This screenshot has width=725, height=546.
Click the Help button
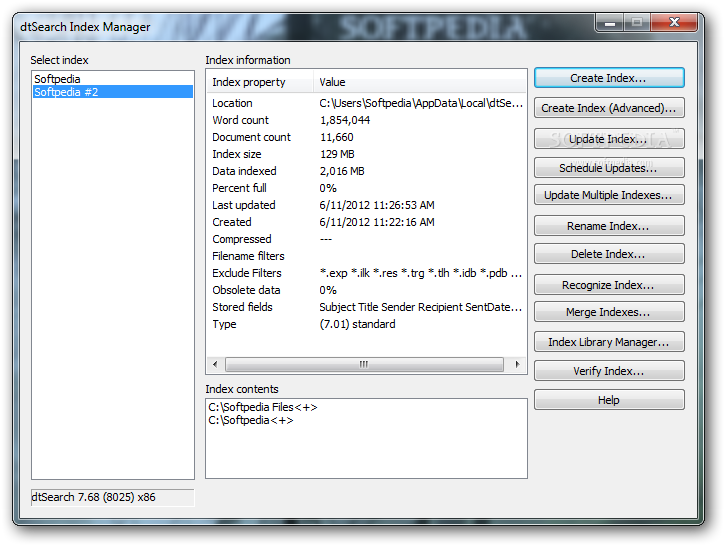(609, 400)
